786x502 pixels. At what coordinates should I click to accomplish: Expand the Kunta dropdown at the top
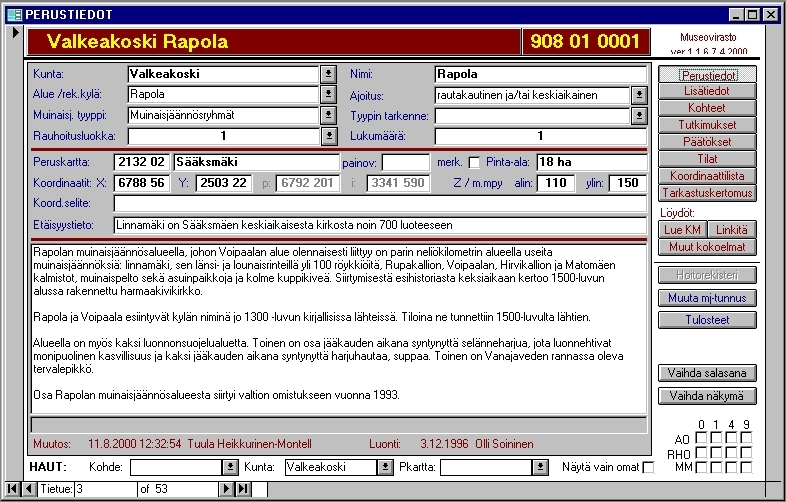328,74
